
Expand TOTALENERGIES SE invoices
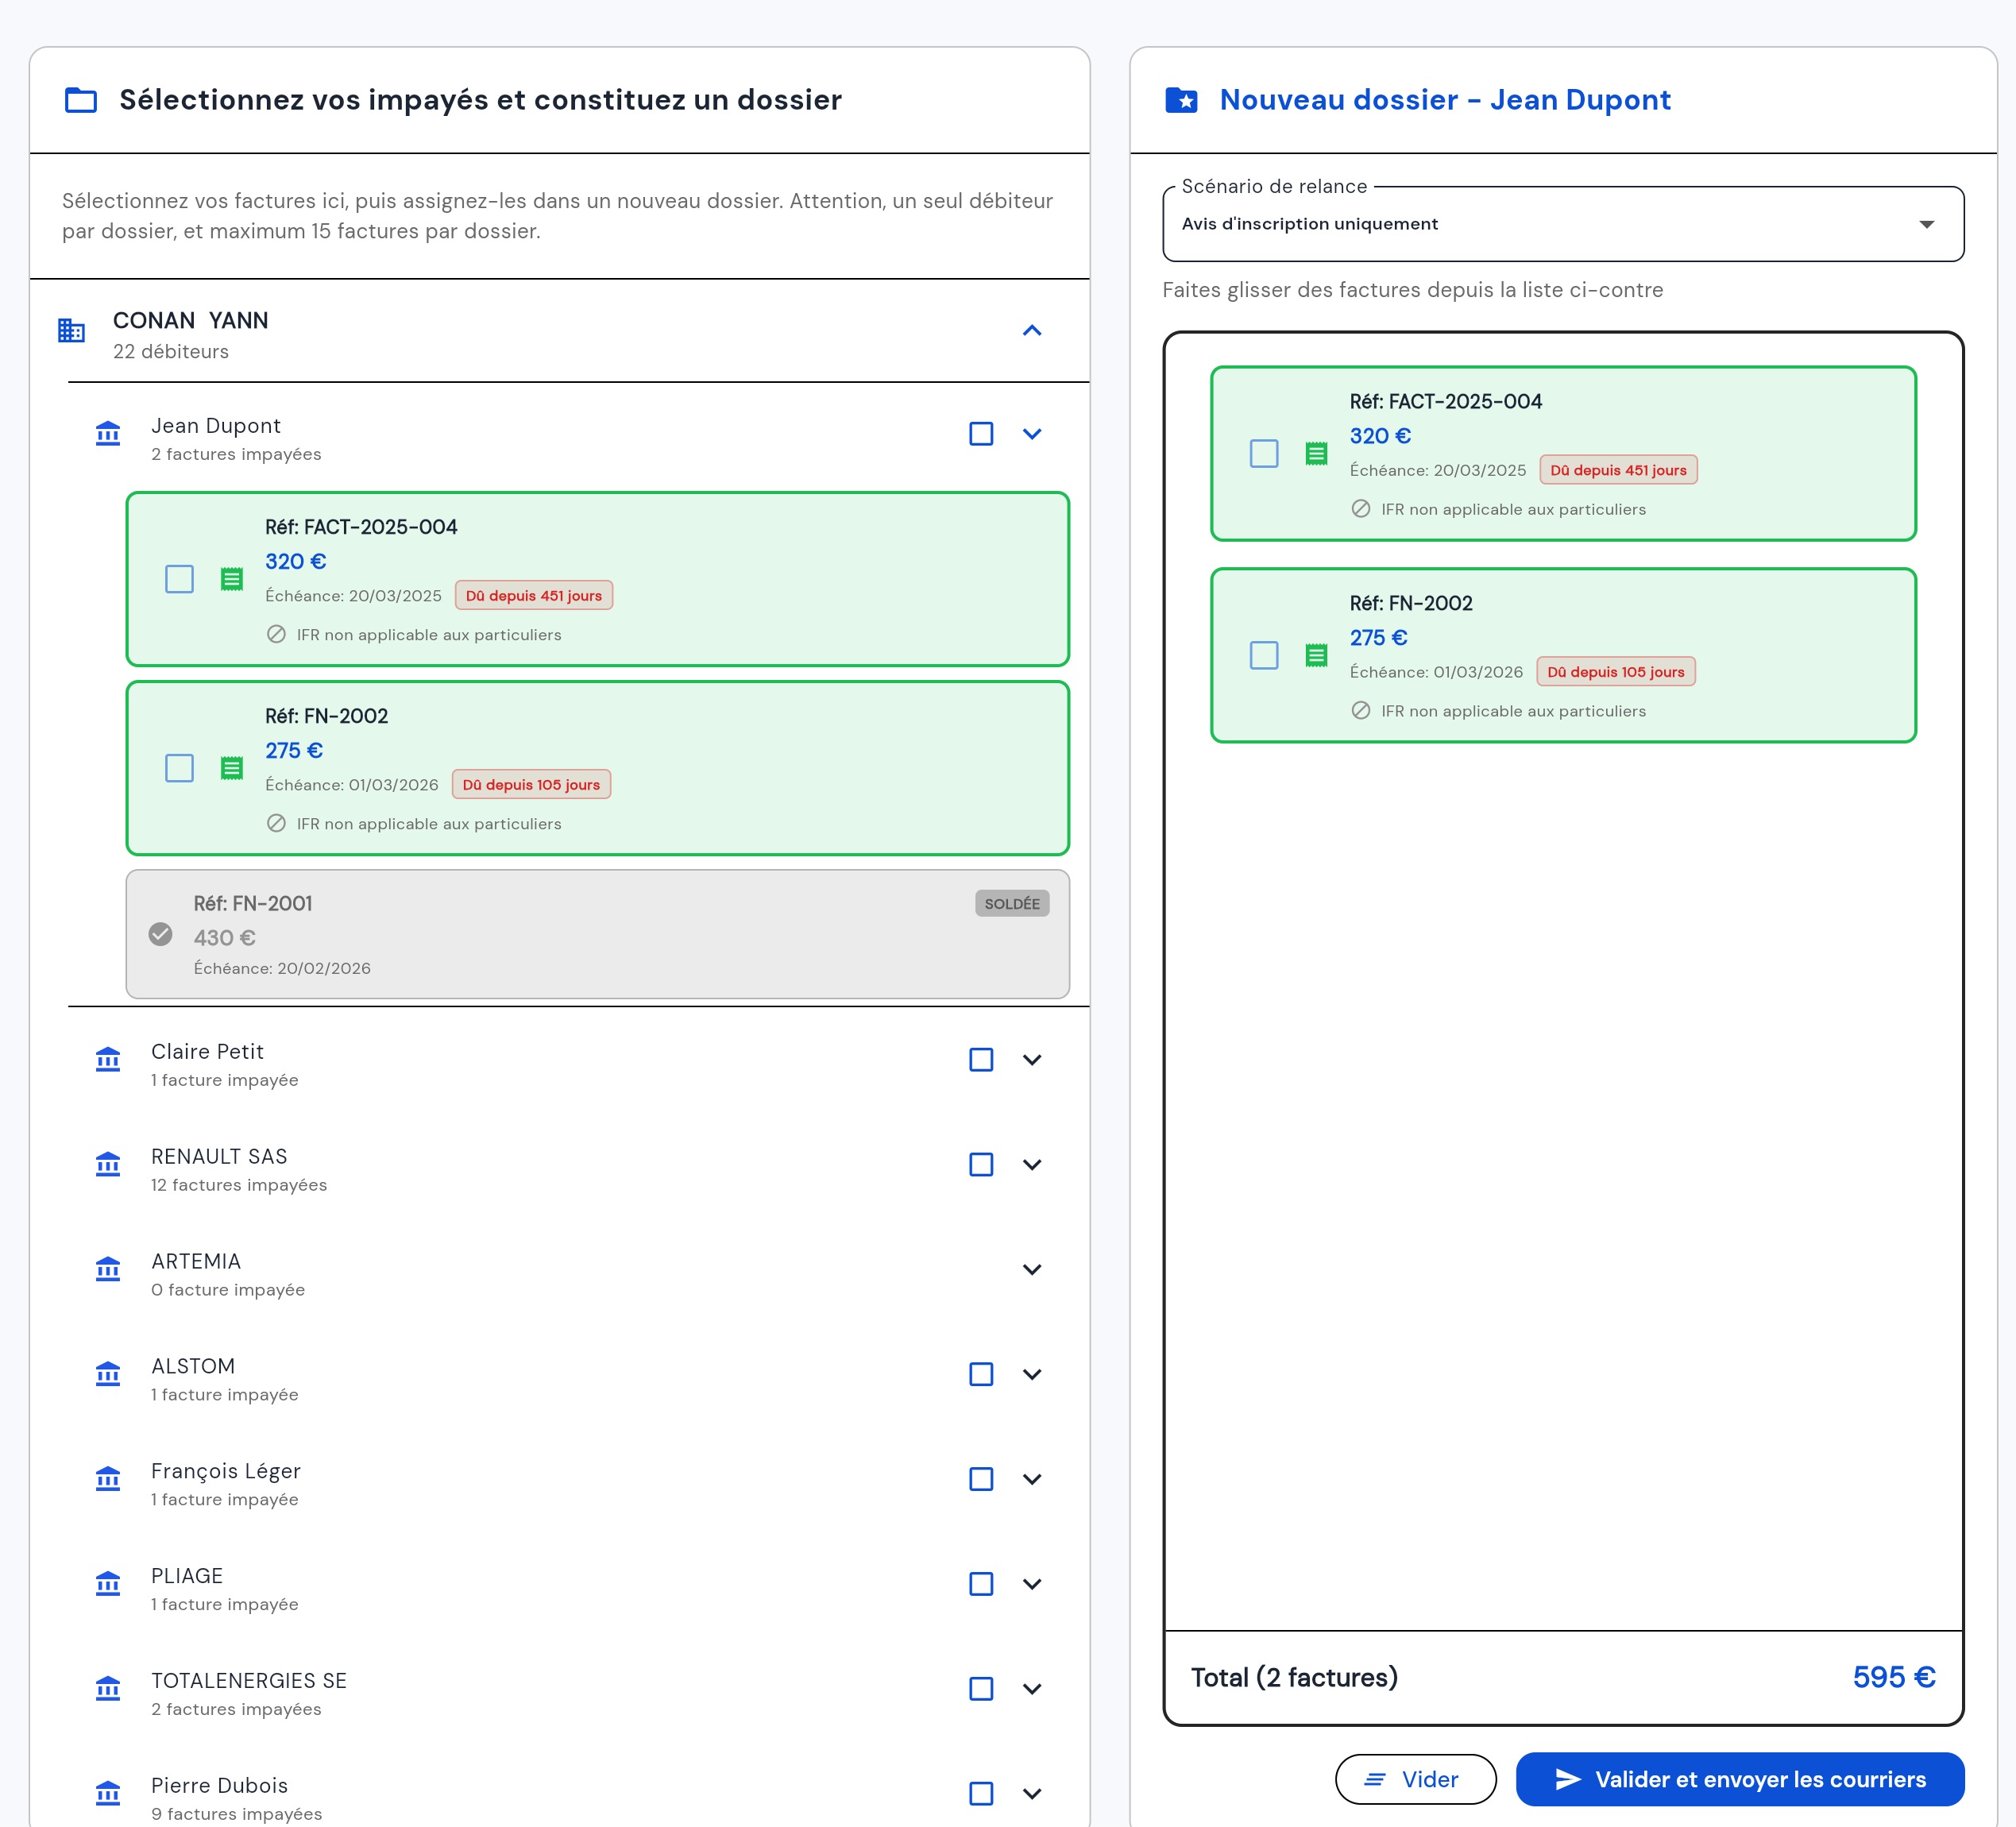click(1032, 1689)
